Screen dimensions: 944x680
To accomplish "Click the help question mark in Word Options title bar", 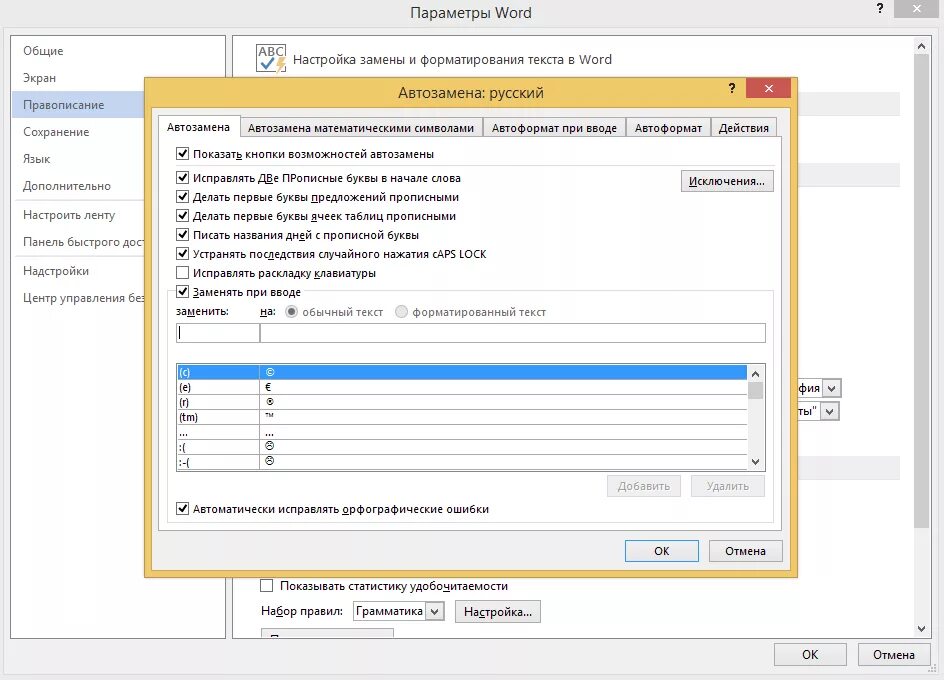I will pyautogui.click(x=880, y=8).
